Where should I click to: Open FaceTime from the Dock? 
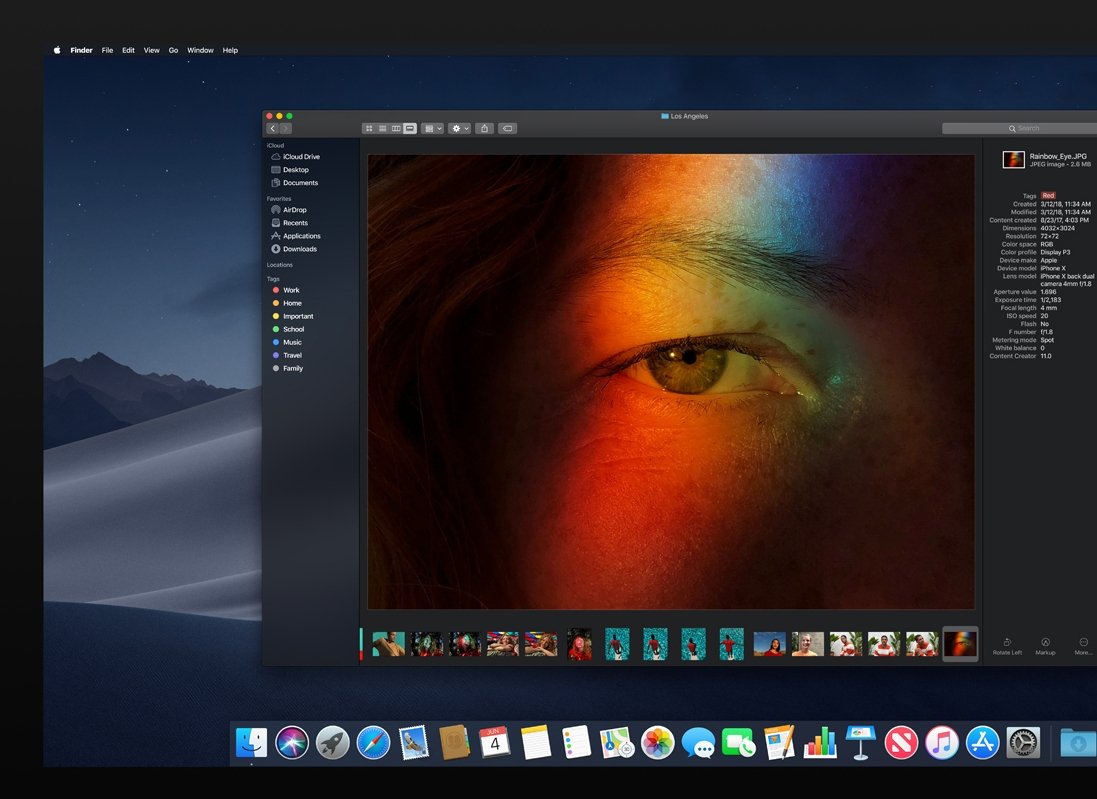pos(738,743)
